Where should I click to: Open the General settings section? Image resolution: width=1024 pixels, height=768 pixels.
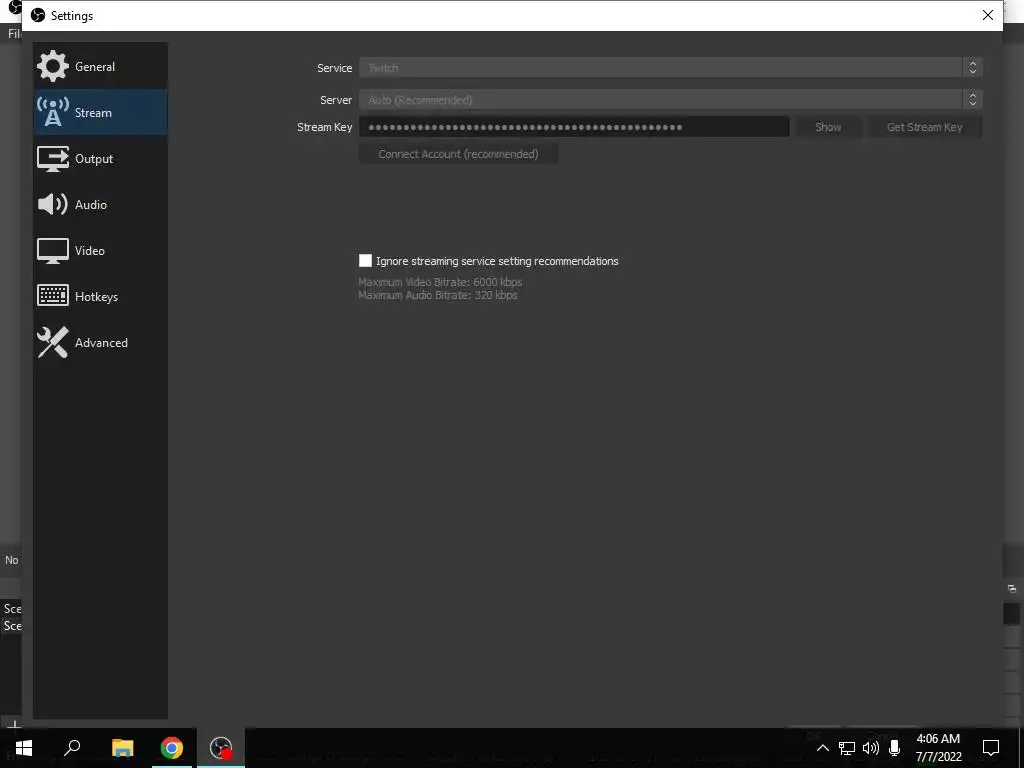point(101,67)
